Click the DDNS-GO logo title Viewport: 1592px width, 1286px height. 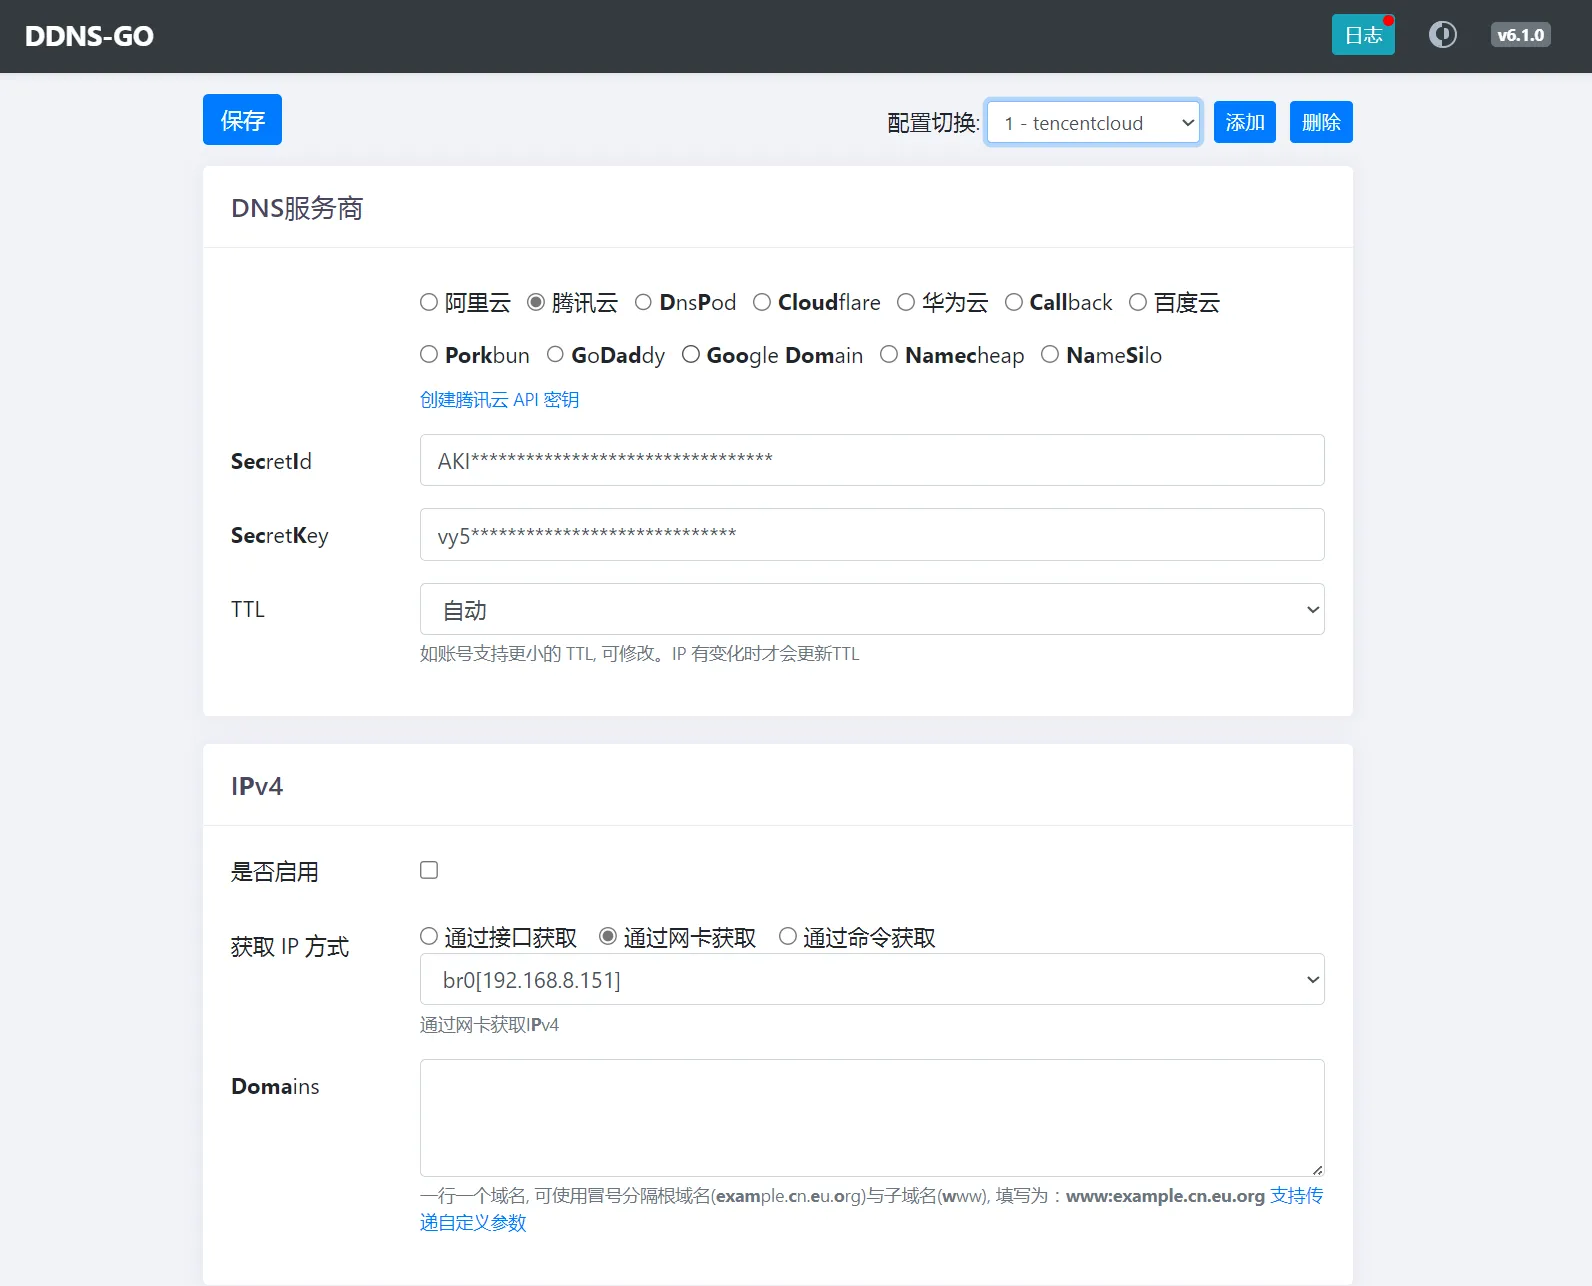[89, 36]
